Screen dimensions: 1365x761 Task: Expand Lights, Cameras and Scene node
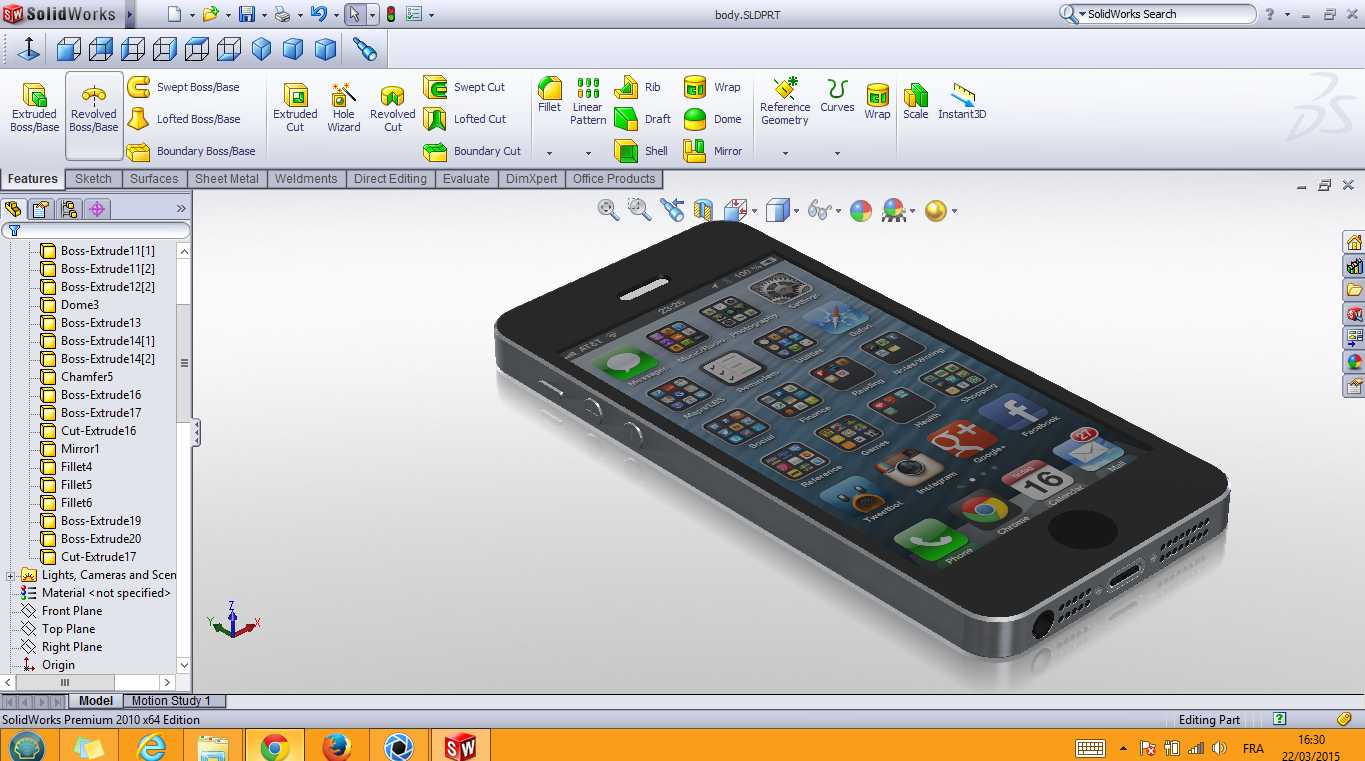pos(10,575)
